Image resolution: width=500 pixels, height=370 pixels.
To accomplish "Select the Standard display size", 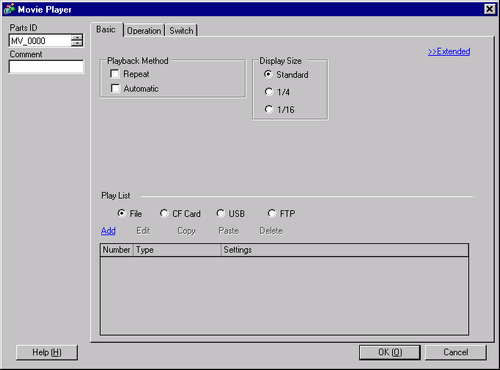I will click(x=268, y=74).
